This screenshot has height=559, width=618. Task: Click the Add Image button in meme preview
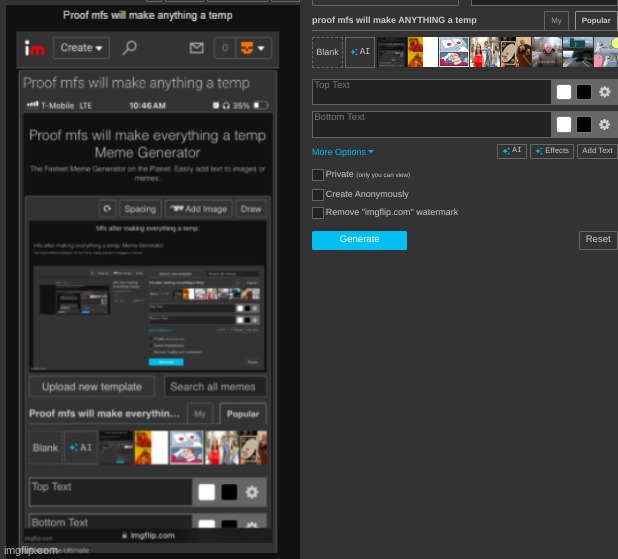[x=199, y=209]
